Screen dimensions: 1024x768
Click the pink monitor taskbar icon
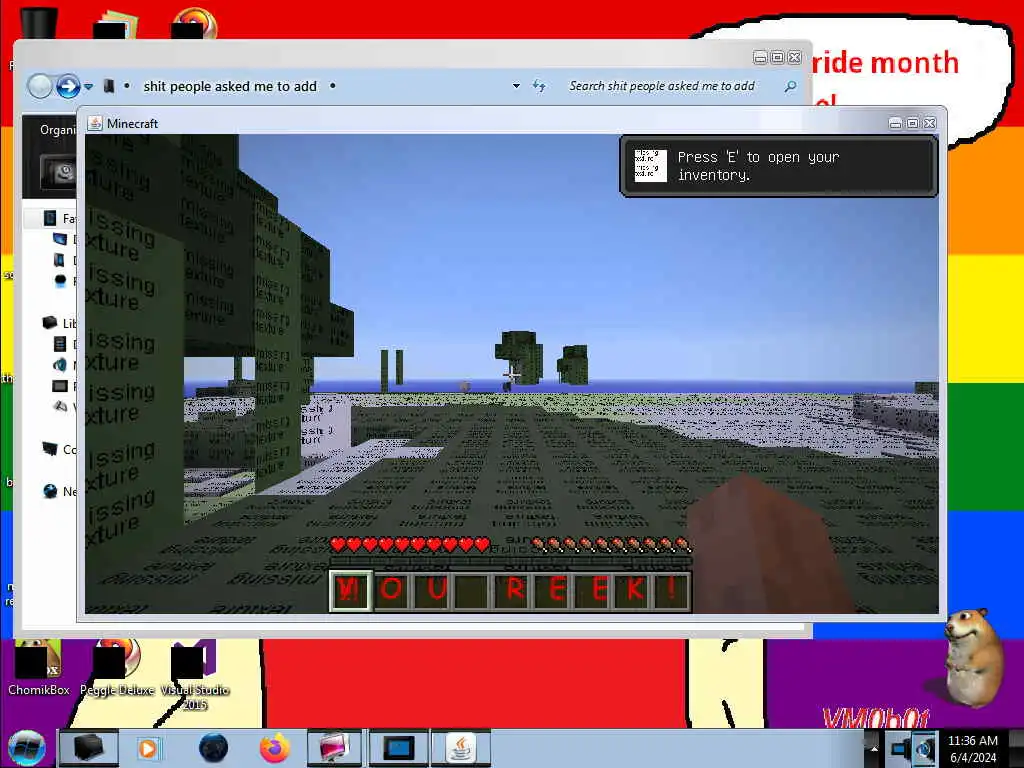tap(334, 748)
